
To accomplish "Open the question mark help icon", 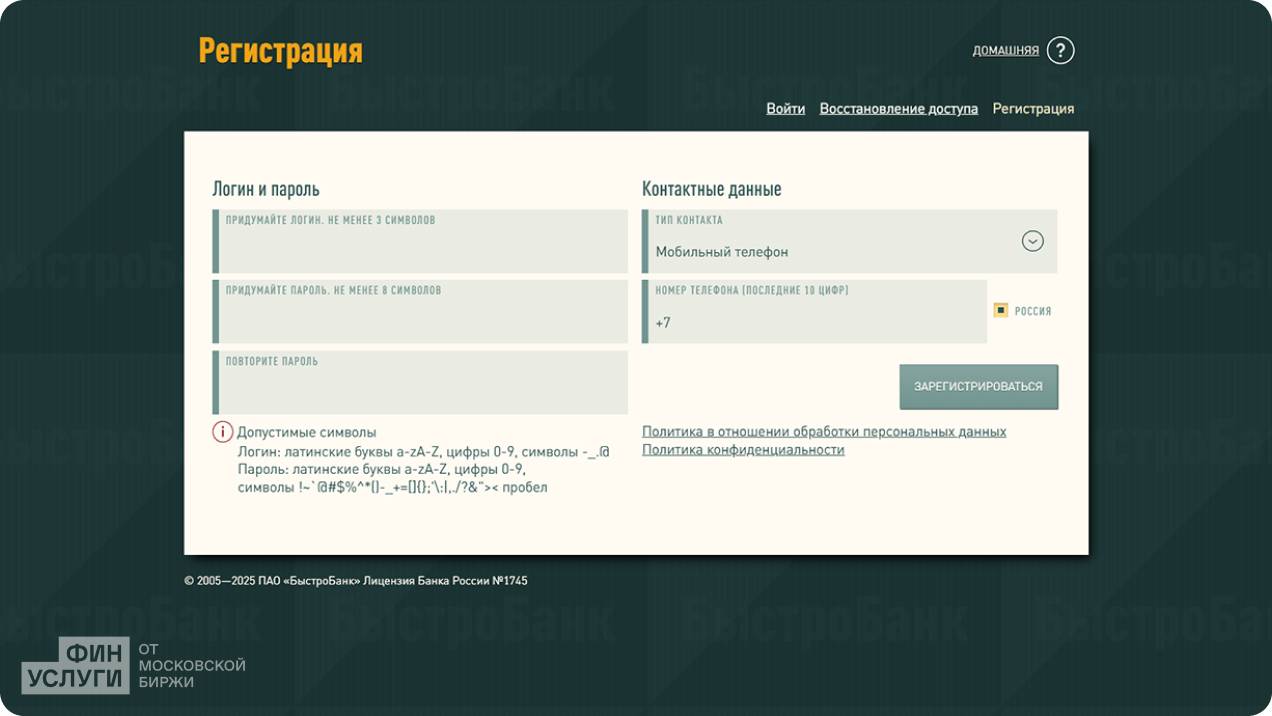I will (x=1060, y=50).
